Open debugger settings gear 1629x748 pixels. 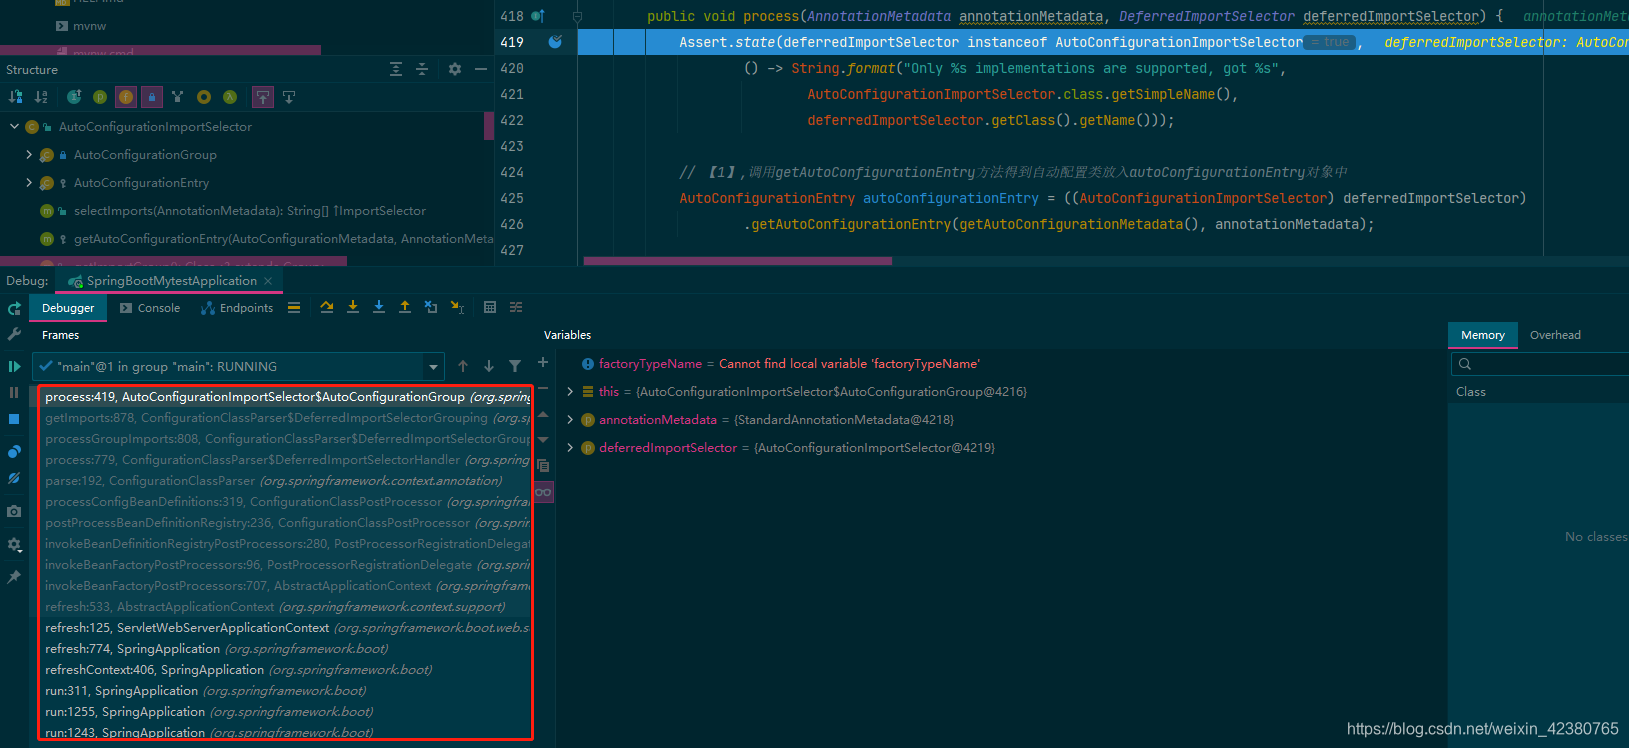coord(14,544)
